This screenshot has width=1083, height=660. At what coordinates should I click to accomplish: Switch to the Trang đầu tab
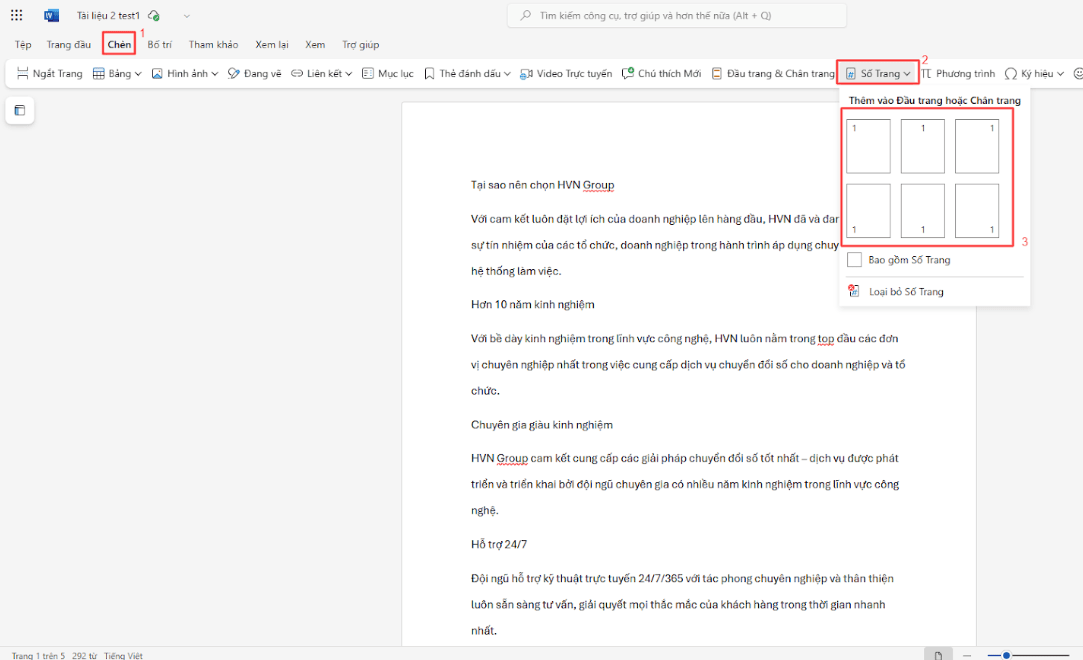[68, 44]
